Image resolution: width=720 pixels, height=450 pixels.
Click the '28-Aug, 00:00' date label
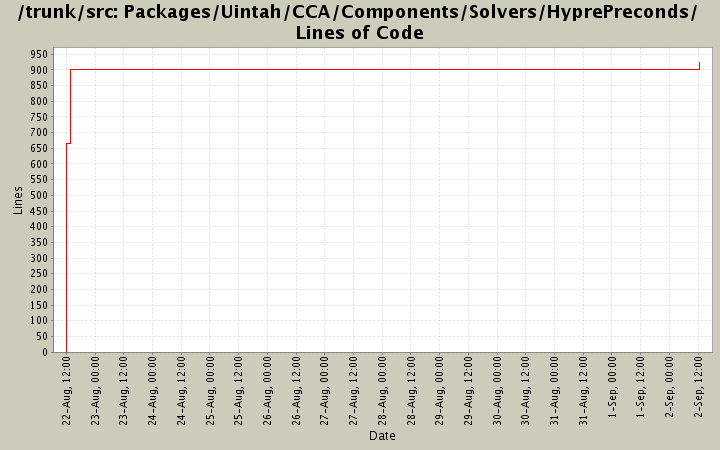pyautogui.click(x=382, y=390)
